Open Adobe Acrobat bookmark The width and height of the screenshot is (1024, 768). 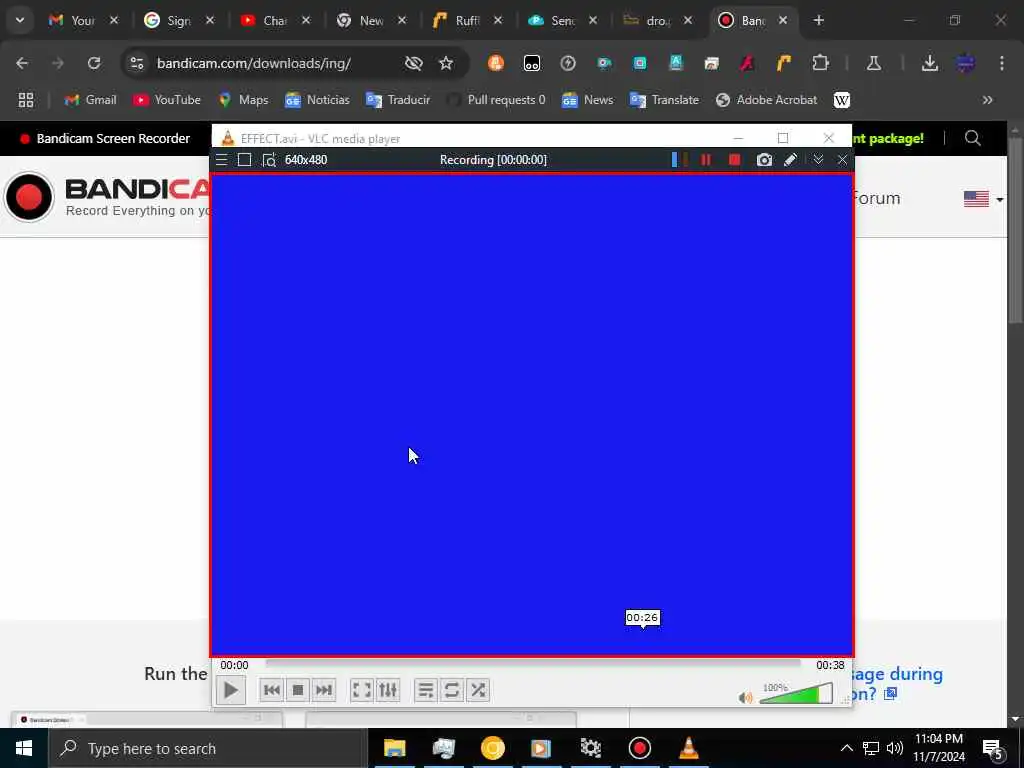[767, 100]
